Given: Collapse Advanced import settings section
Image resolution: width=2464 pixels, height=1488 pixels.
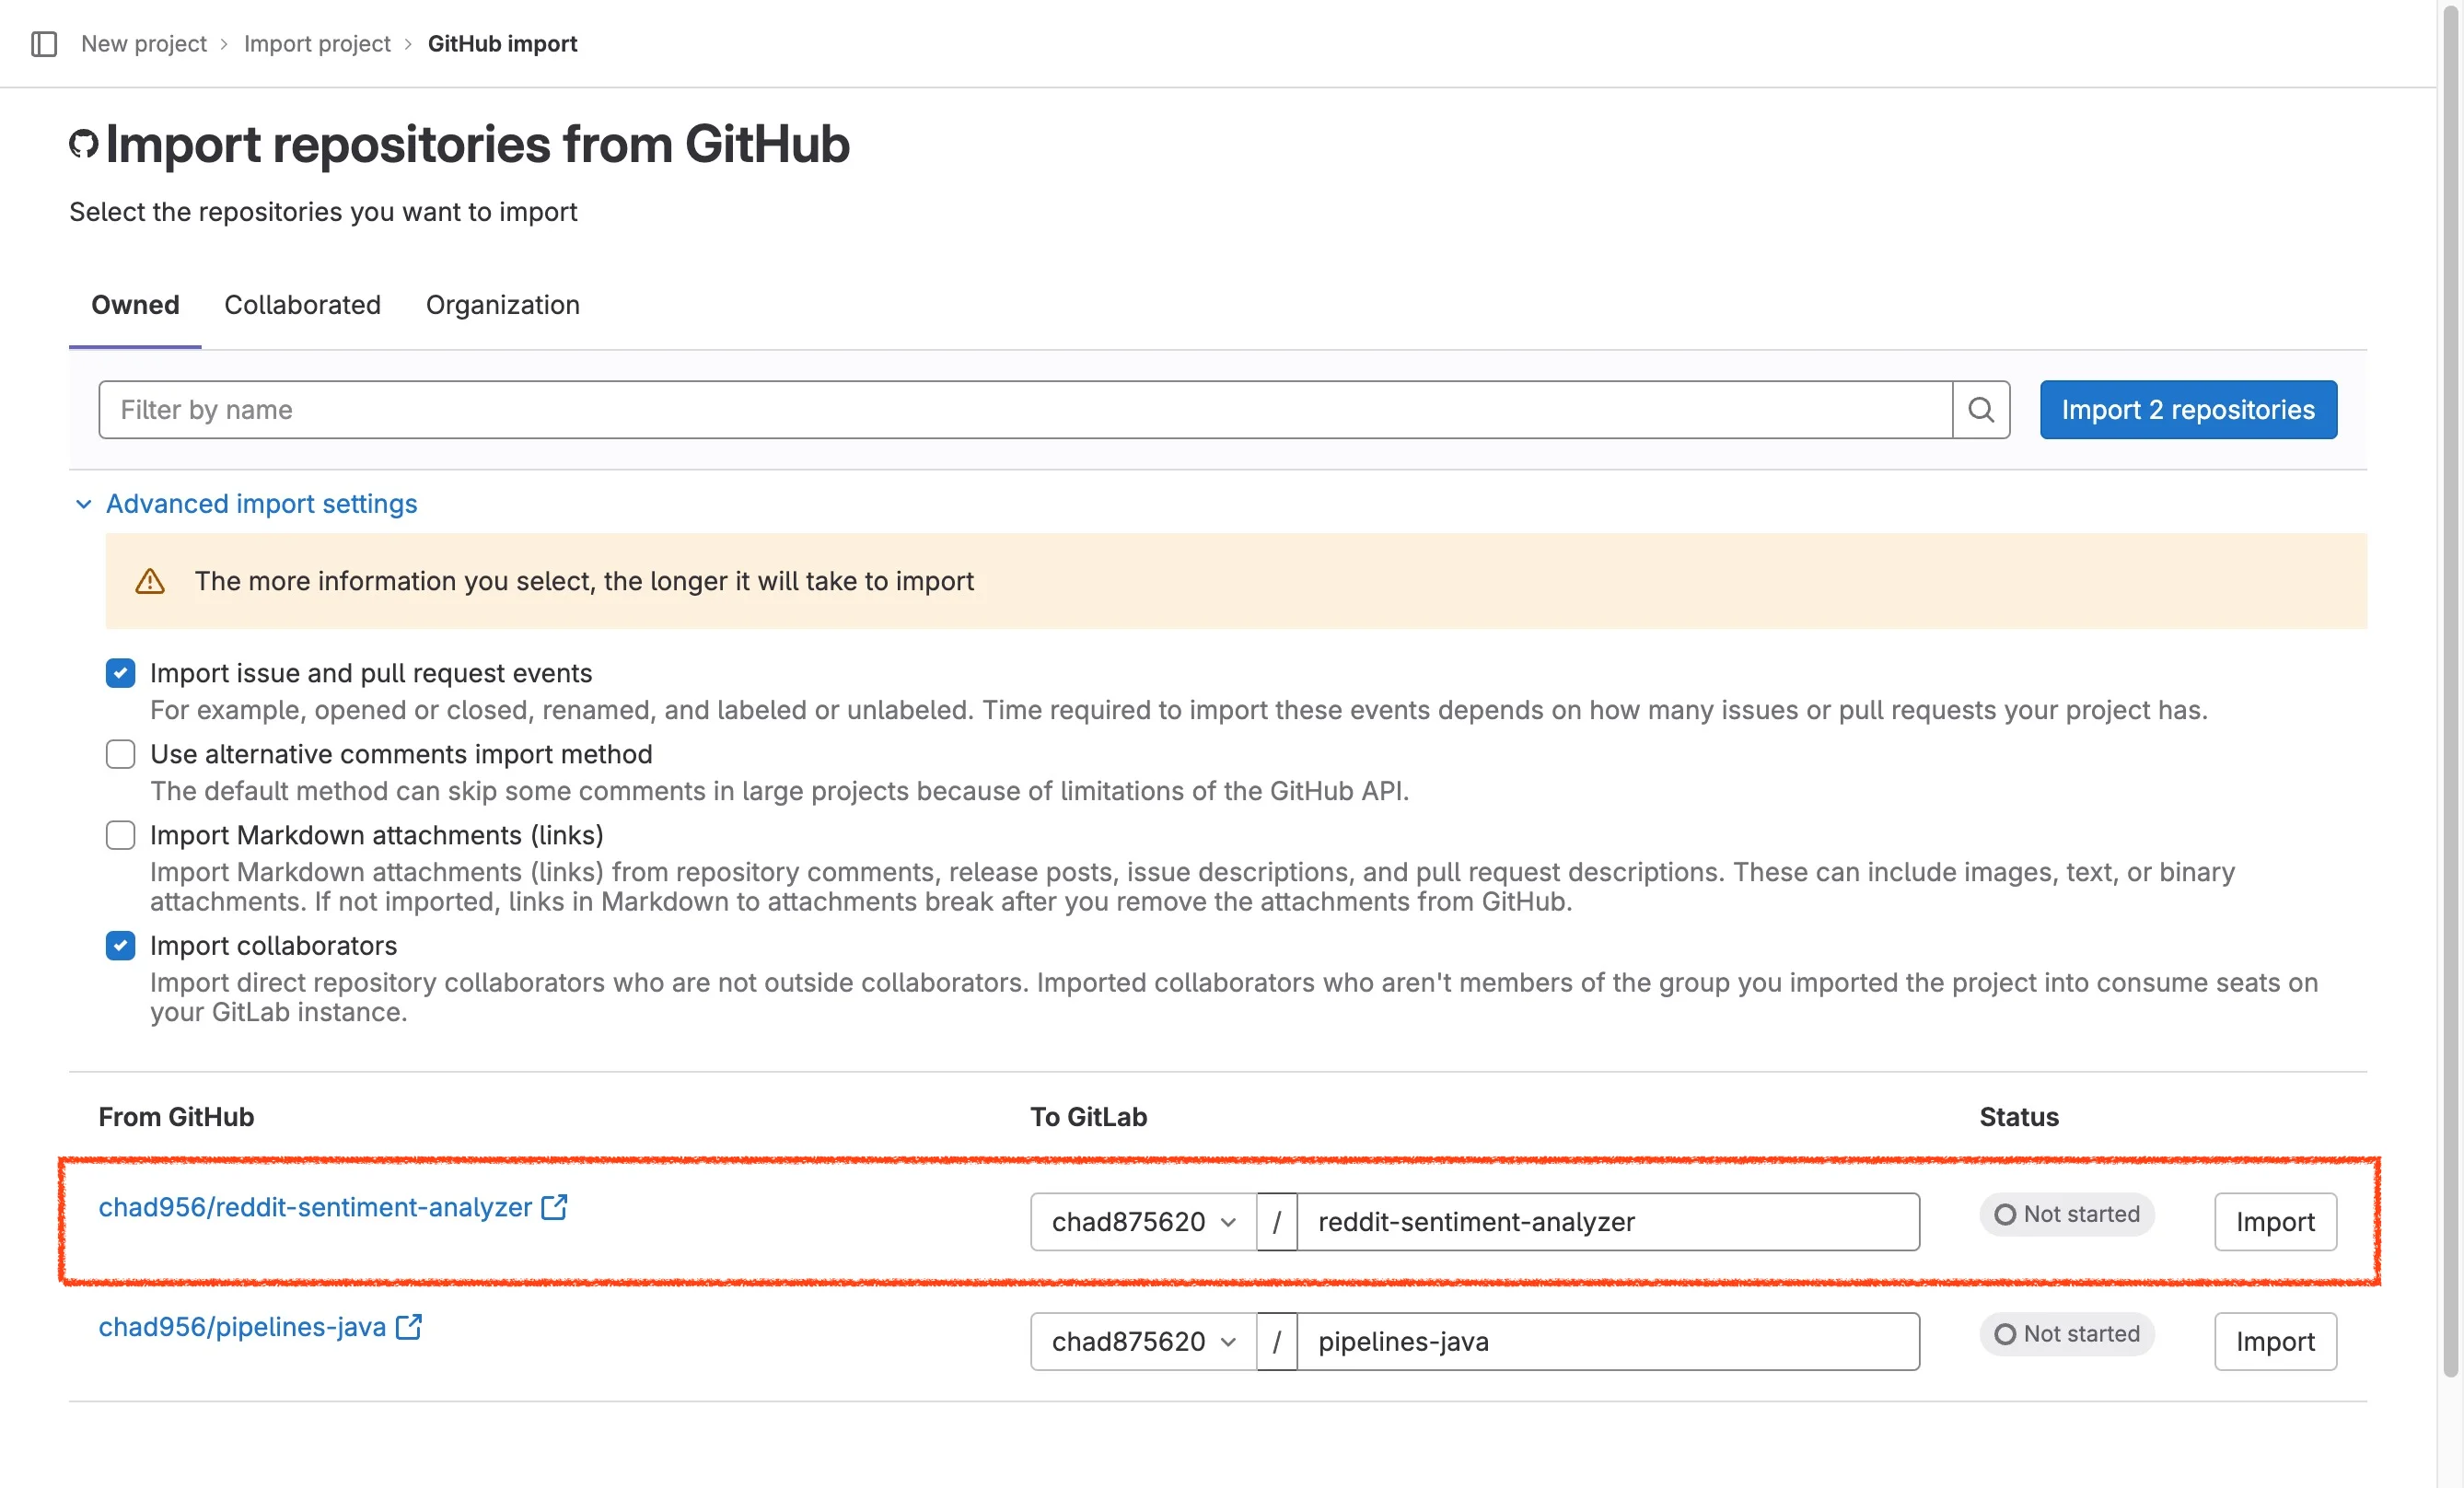Looking at the screenshot, I should click(x=260, y=504).
